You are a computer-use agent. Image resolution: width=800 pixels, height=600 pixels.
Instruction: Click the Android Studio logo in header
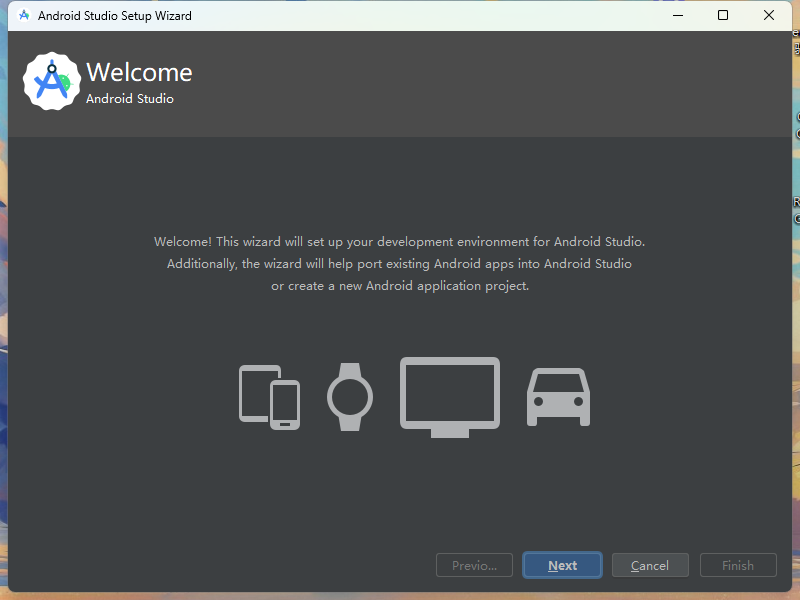tap(52, 81)
